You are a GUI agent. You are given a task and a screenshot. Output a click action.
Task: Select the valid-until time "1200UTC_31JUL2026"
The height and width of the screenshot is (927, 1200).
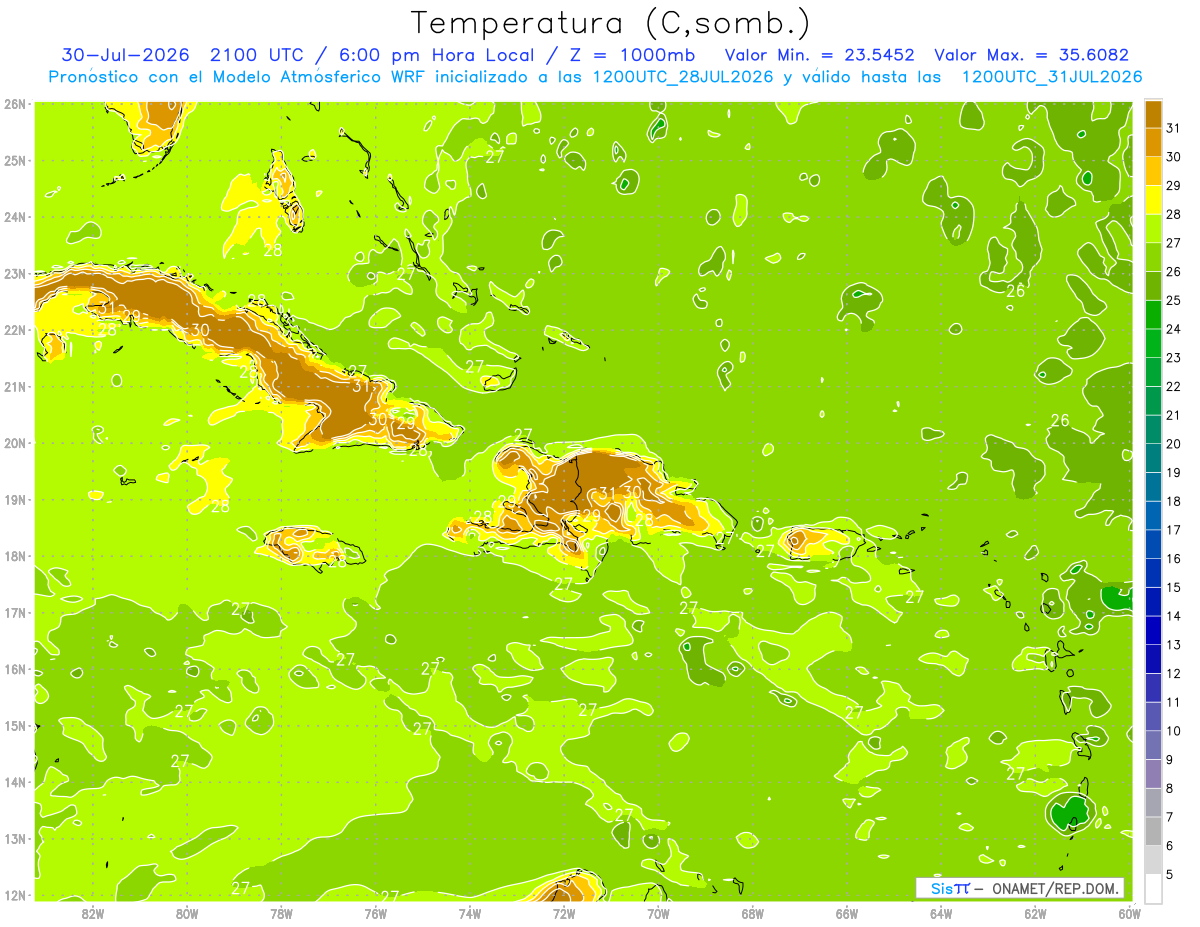[1051, 77]
